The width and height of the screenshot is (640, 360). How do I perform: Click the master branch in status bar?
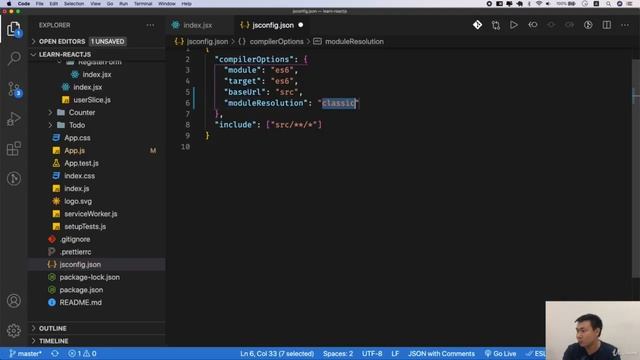point(25,353)
